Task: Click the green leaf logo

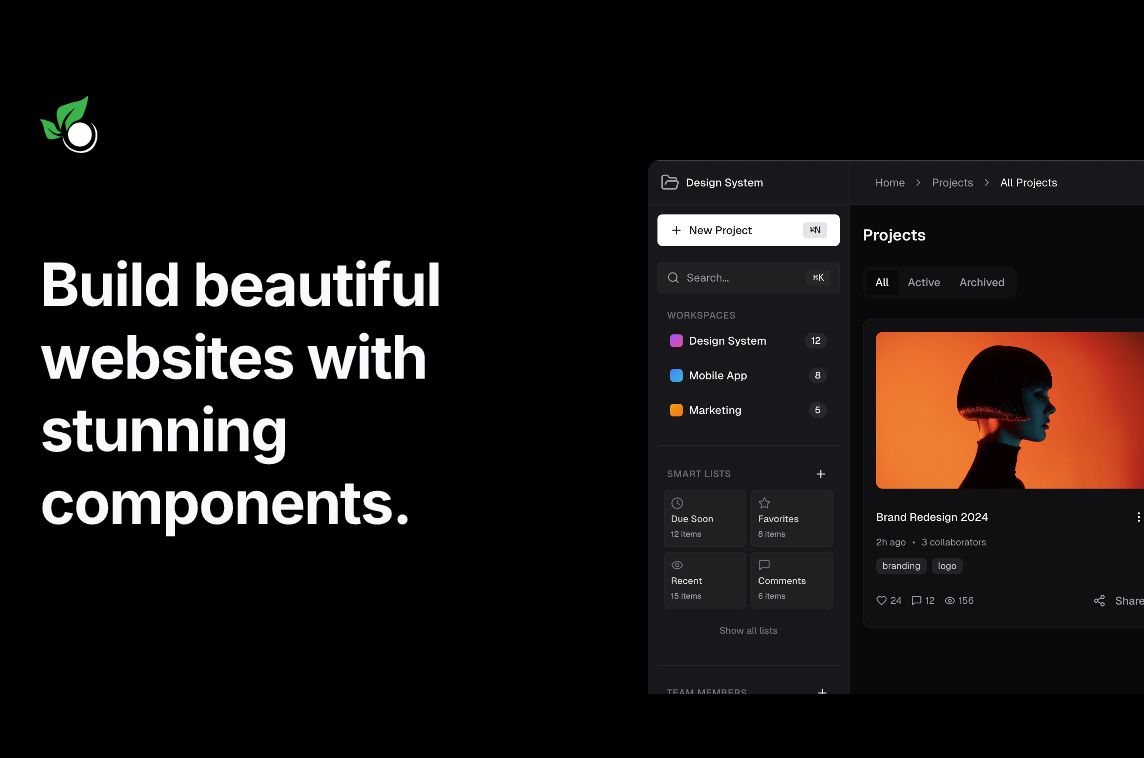Action: (69, 125)
